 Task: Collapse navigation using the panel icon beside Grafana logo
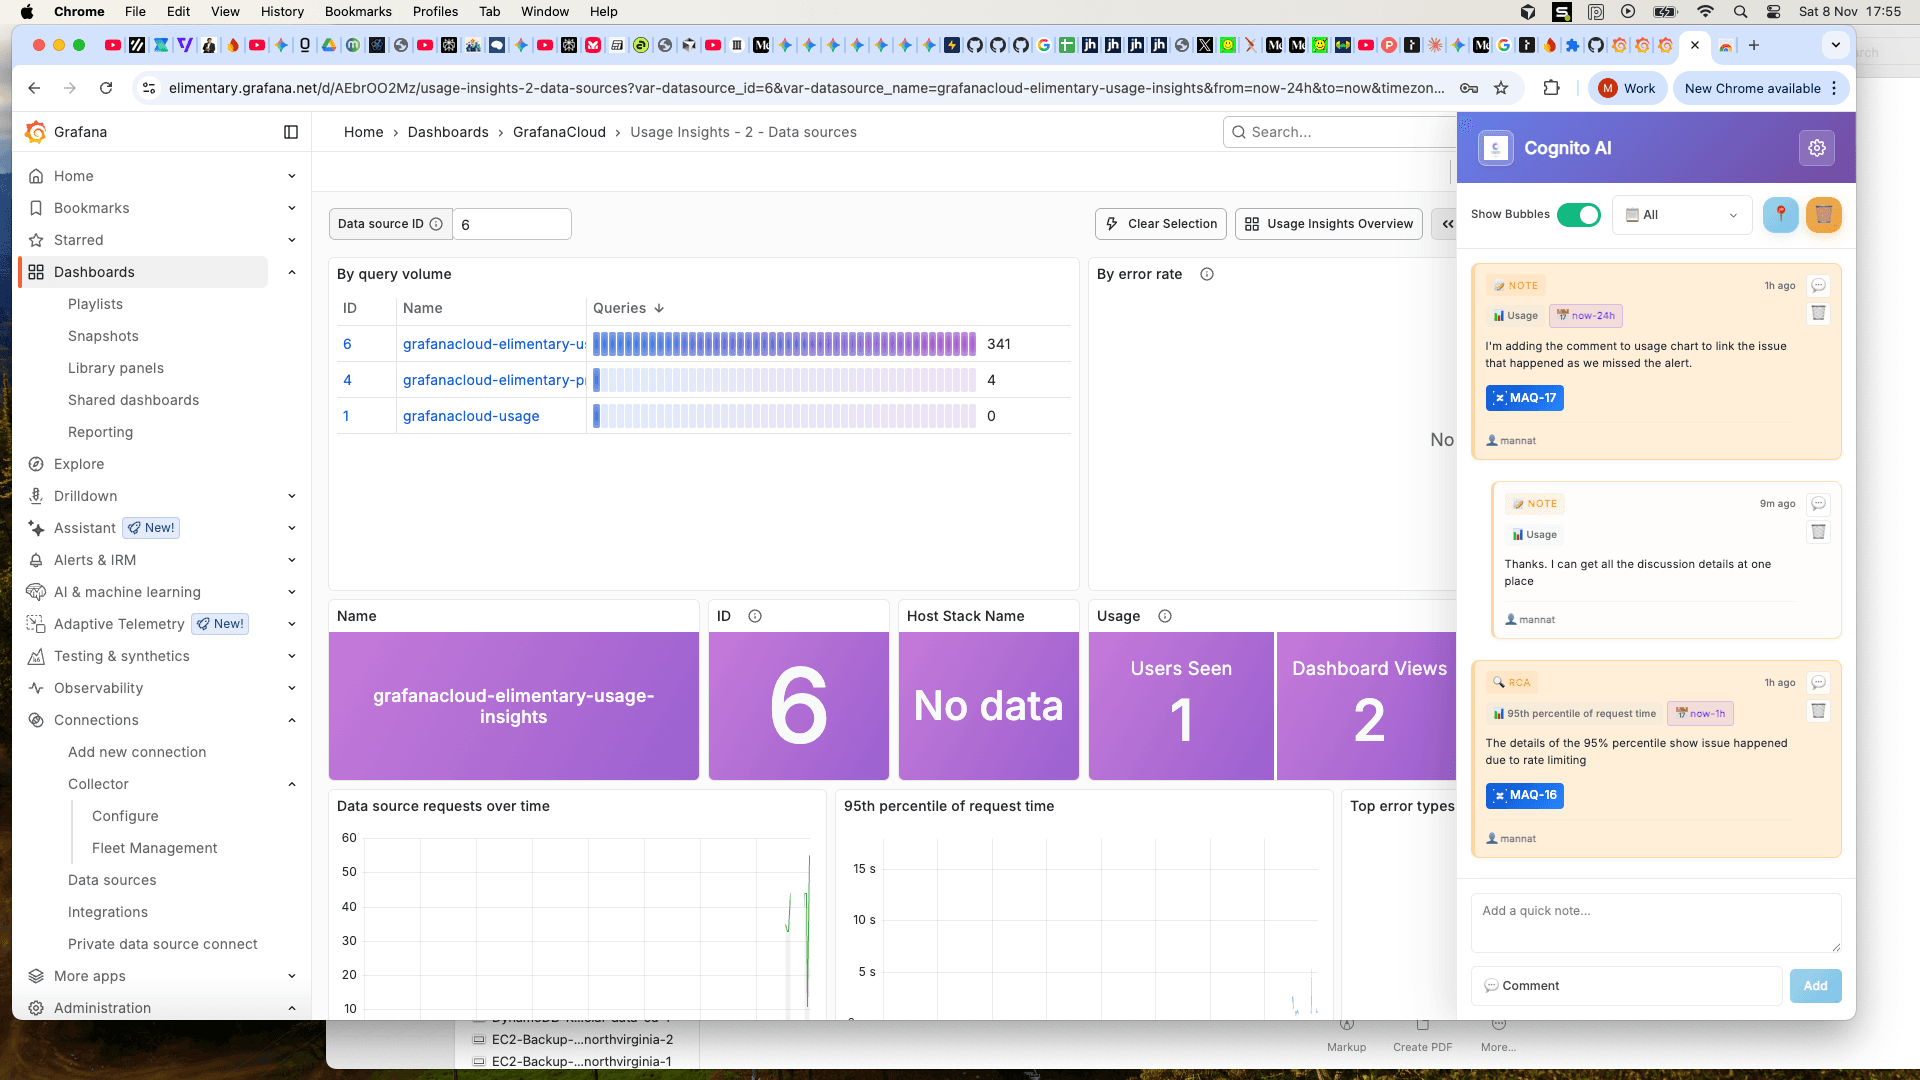point(291,132)
